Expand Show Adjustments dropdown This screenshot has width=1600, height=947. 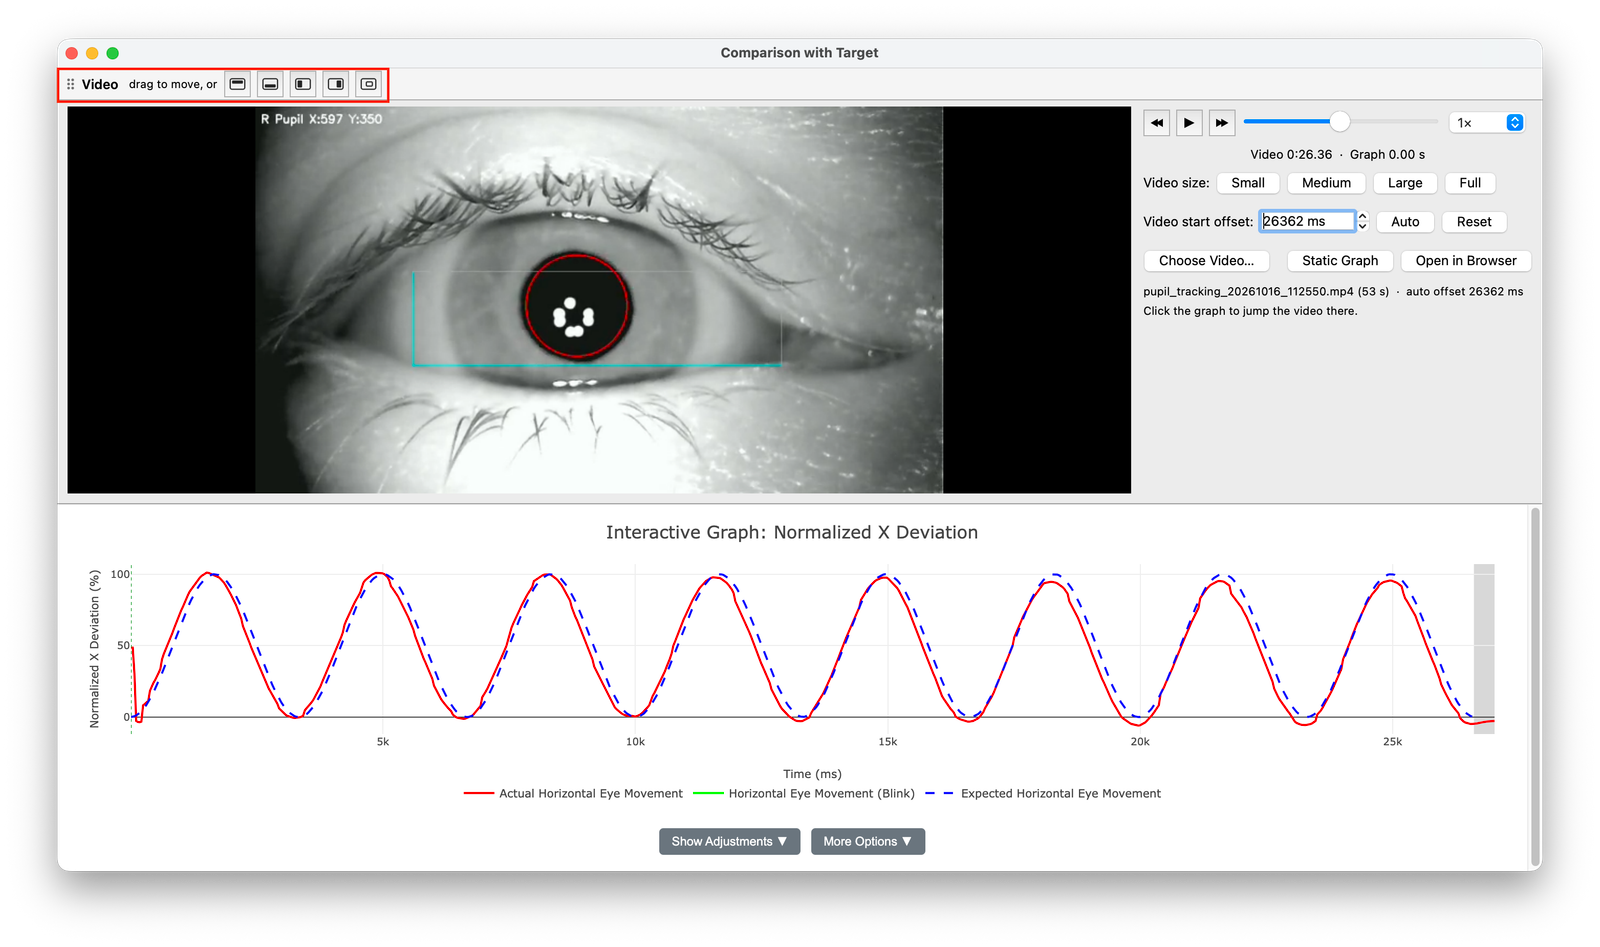(729, 841)
